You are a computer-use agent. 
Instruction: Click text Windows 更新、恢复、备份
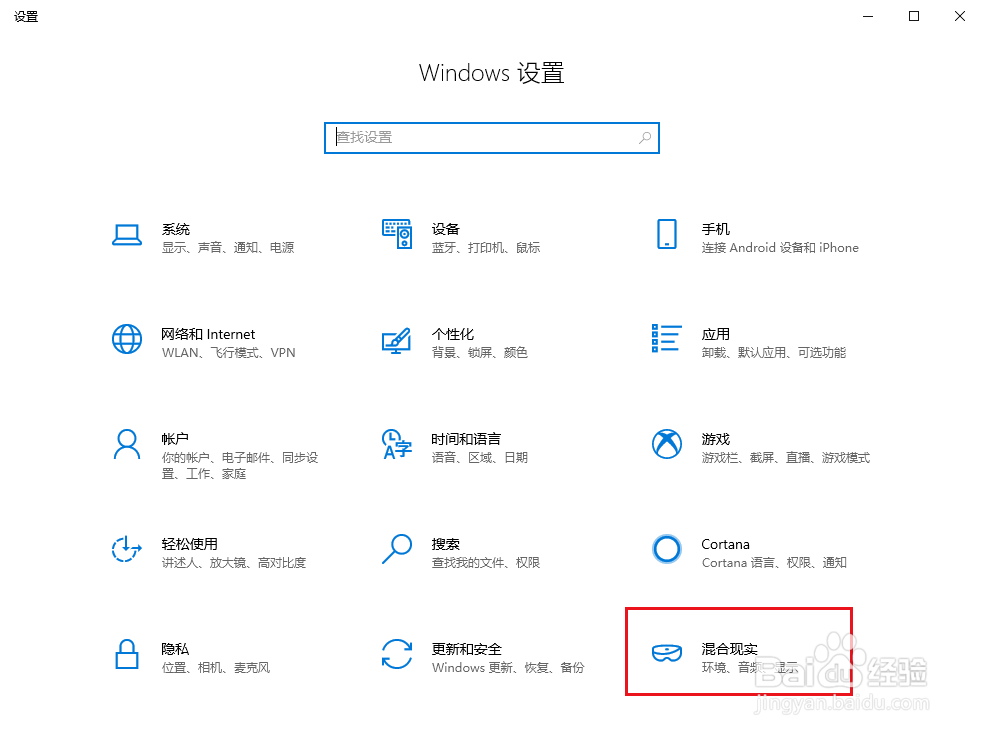[508, 667]
